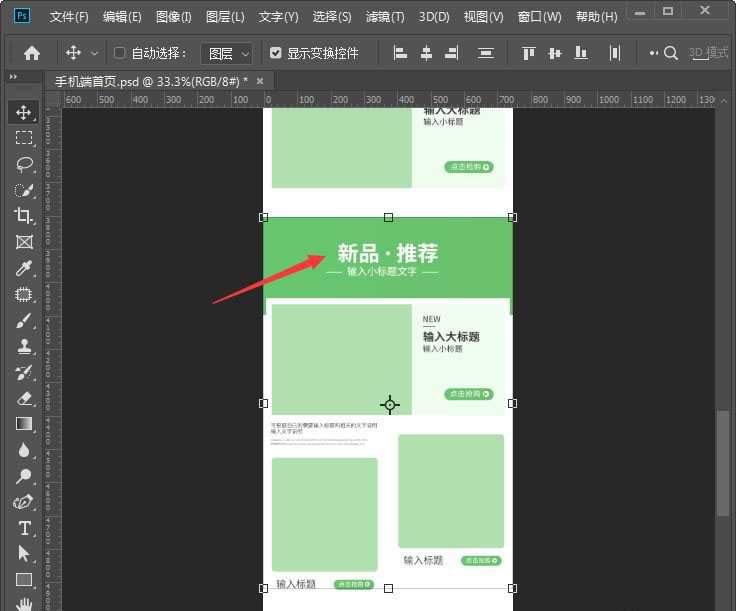
Task: Choose the Brush tool
Action: click(x=24, y=320)
